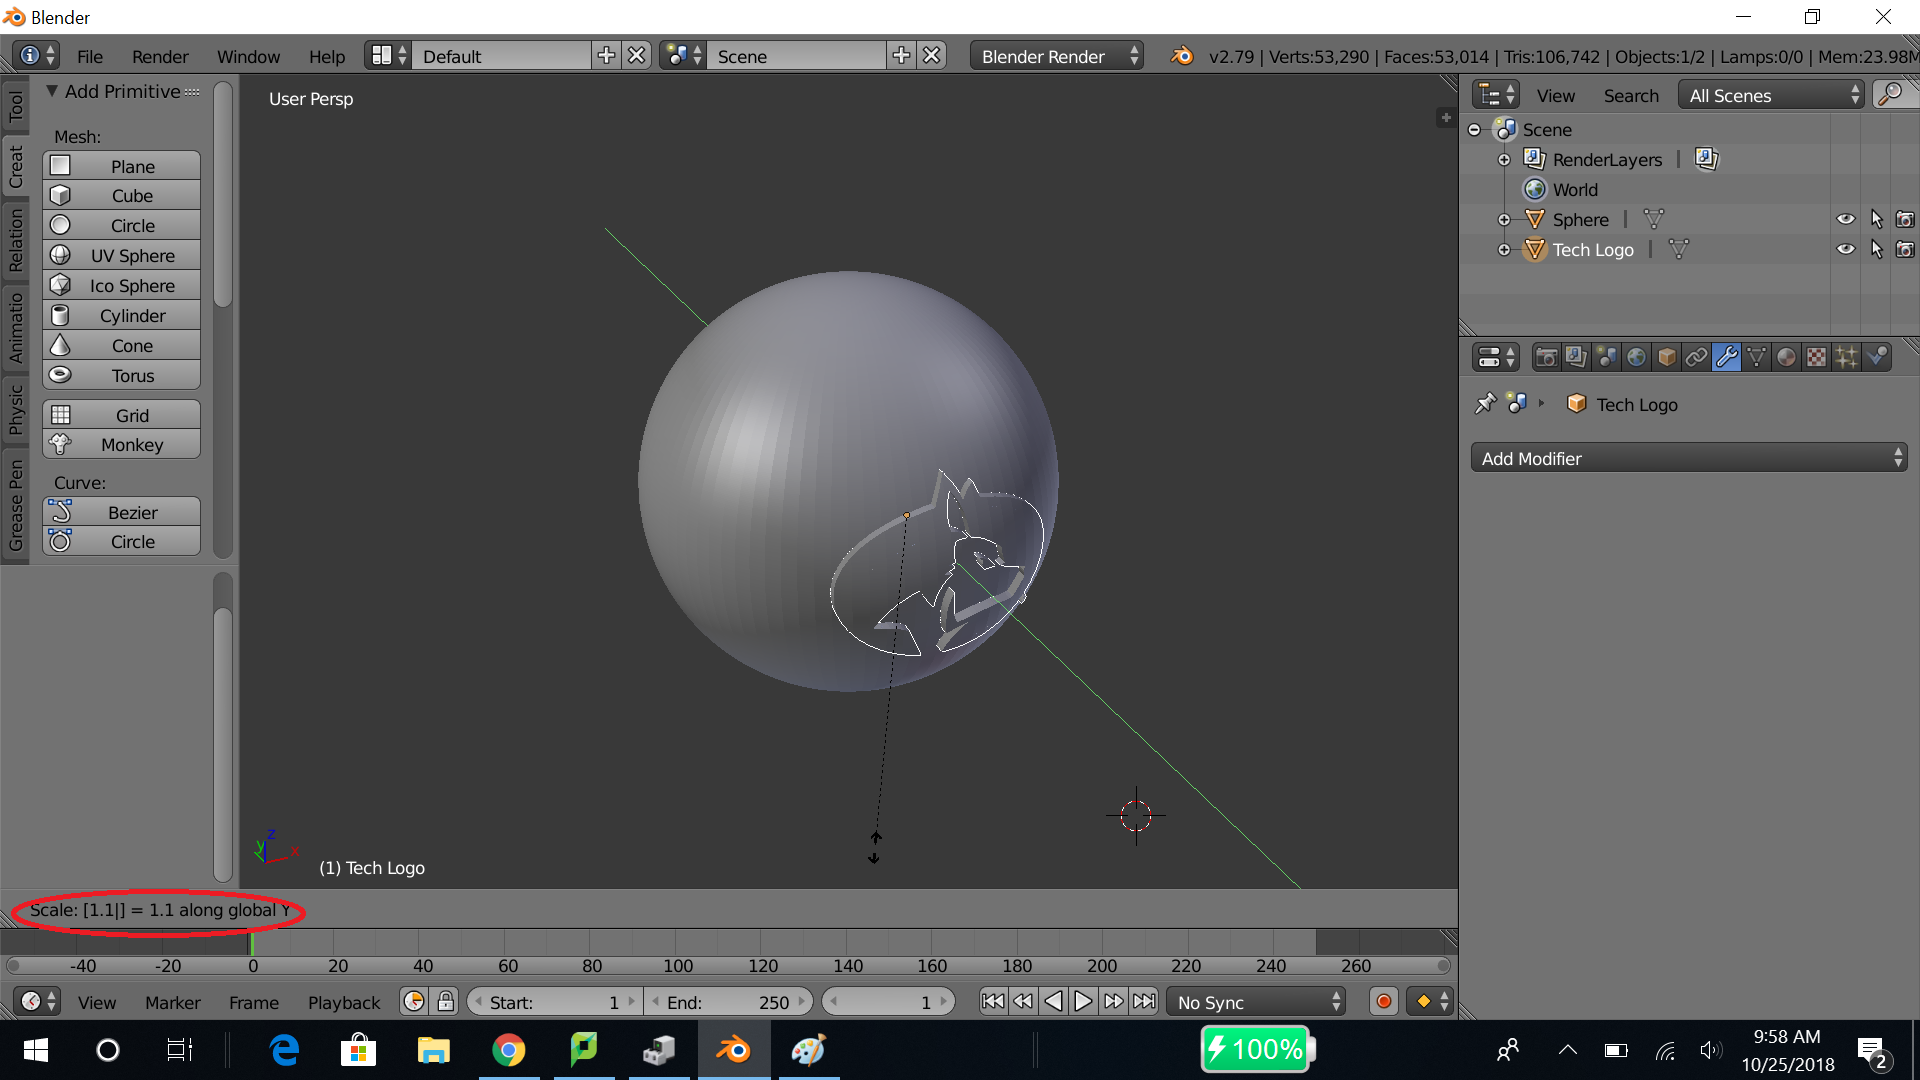Add an Ico Sphere mesh primitive

pyautogui.click(x=121, y=286)
